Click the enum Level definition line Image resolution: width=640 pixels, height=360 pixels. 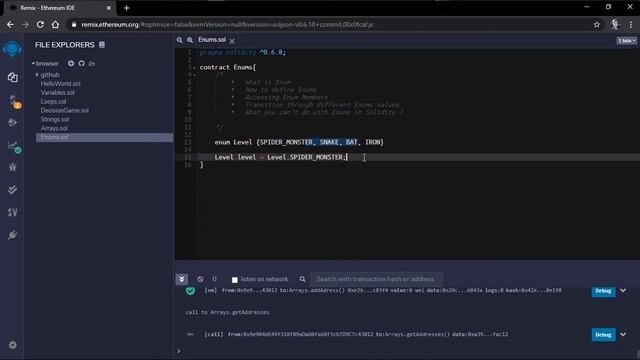tap(299, 142)
